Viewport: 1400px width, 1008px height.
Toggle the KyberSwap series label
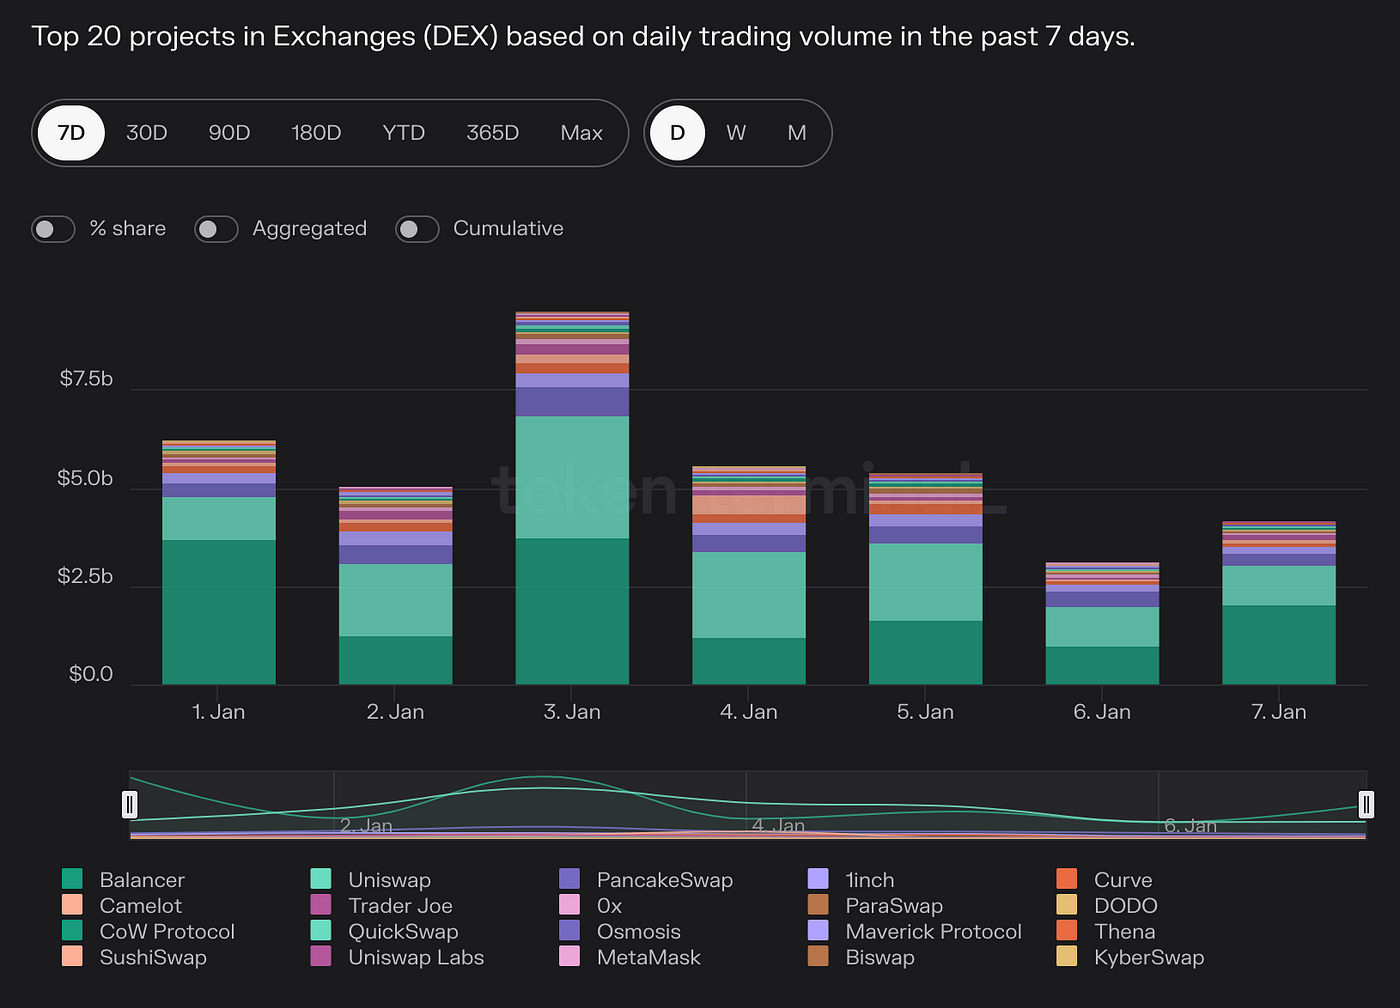1149,957
